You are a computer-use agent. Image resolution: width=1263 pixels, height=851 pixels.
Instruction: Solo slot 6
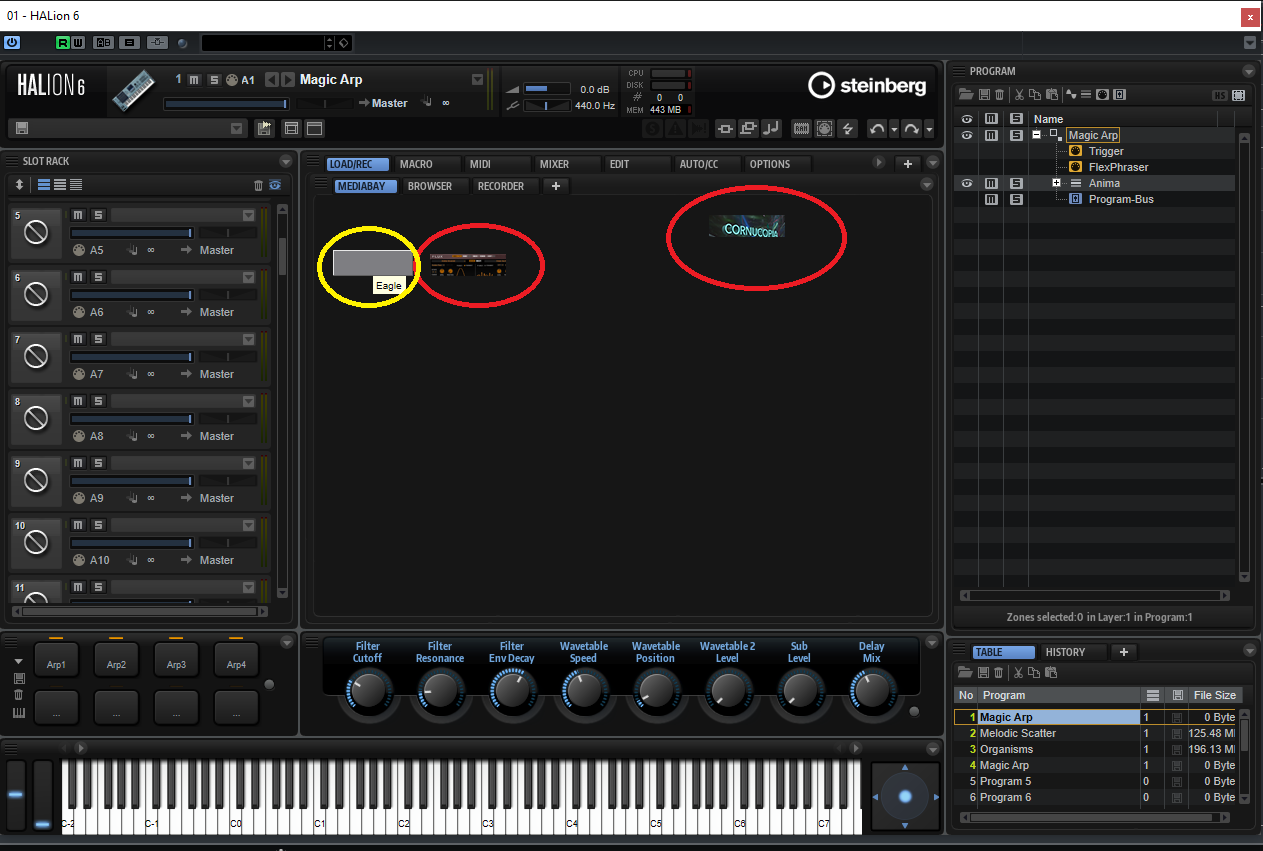pyautogui.click(x=98, y=277)
